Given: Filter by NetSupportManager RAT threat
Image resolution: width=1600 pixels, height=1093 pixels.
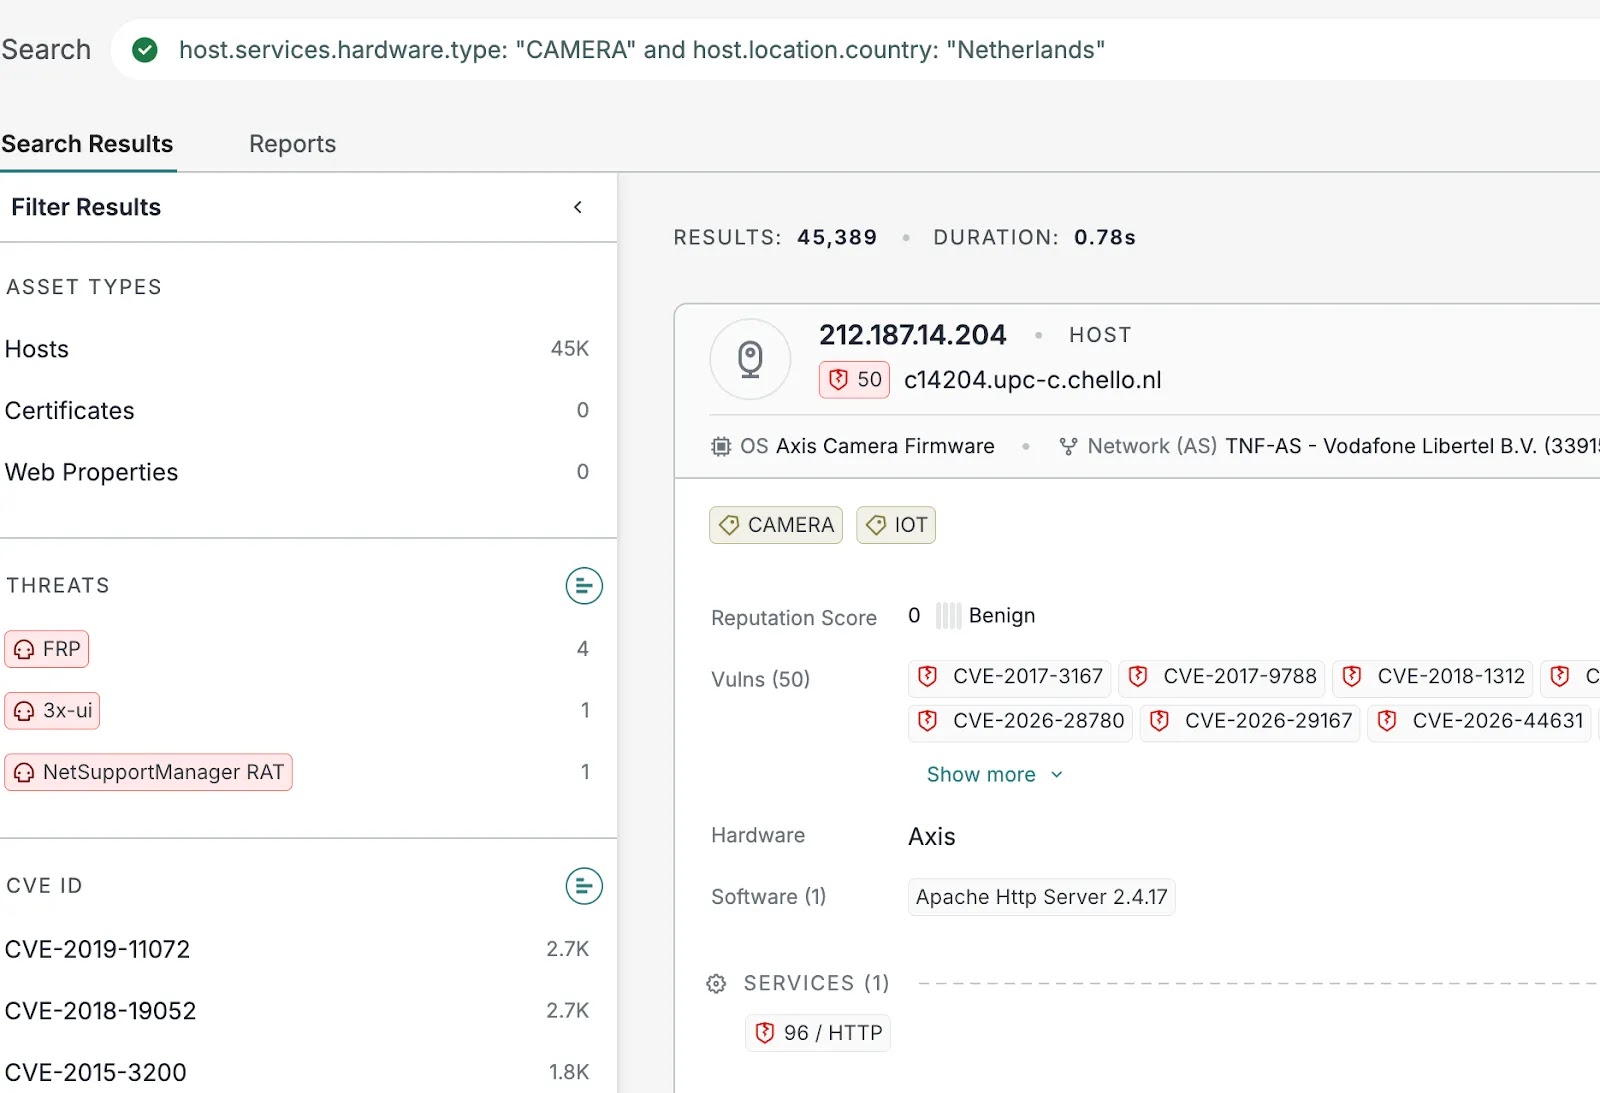Looking at the screenshot, I should click(148, 772).
